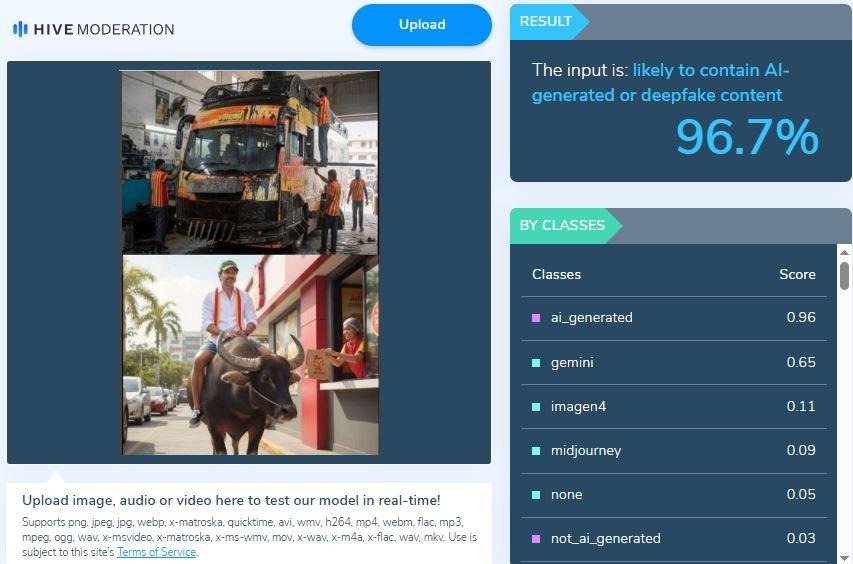Click the 96.7% result score
This screenshot has height=564, width=853.
tap(747, 137)
